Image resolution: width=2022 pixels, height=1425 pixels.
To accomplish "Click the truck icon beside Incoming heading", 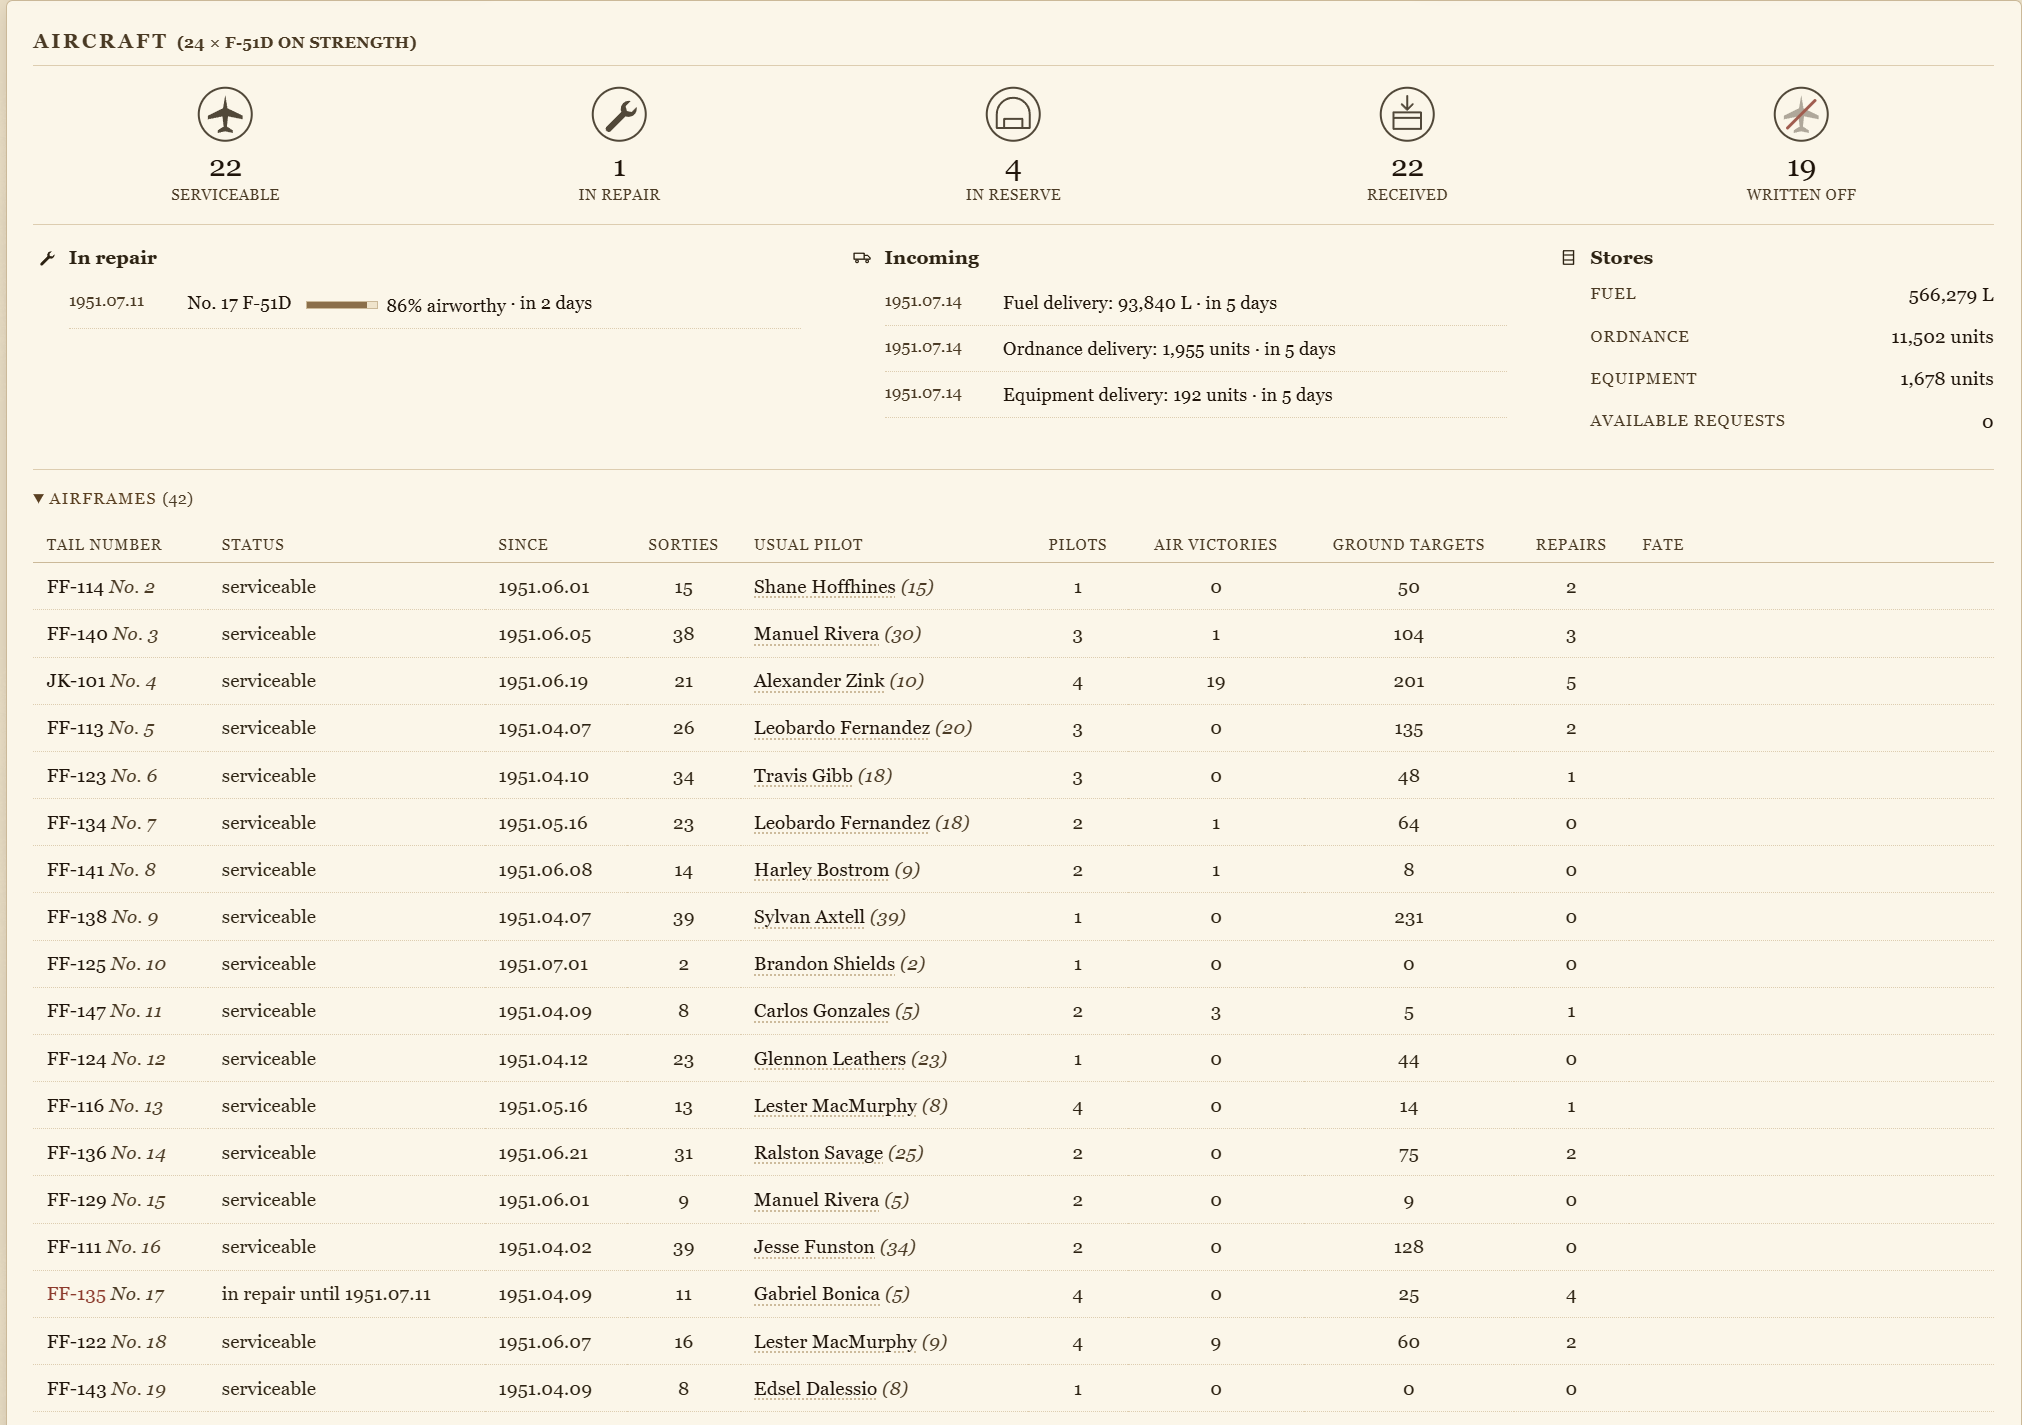I will click(x=861, y=258).
